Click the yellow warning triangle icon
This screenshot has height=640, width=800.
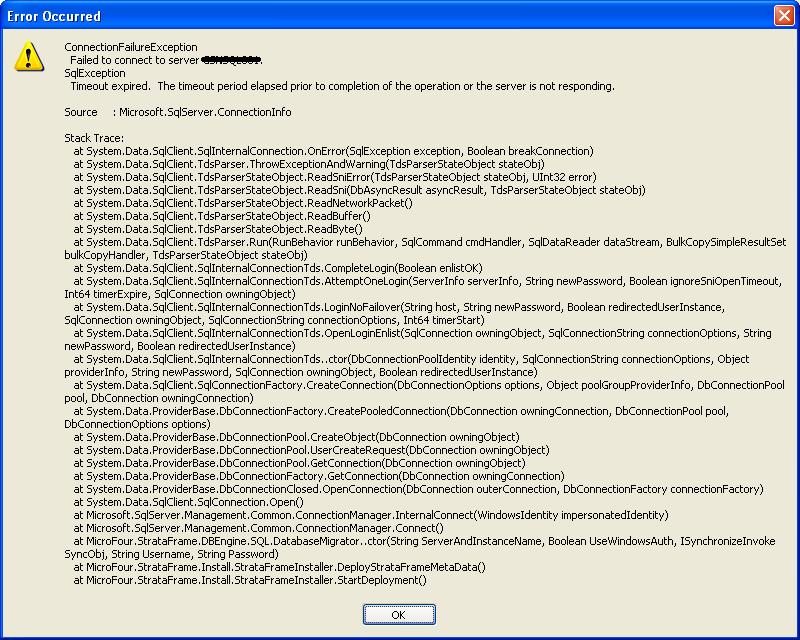[x=29, y=56]
